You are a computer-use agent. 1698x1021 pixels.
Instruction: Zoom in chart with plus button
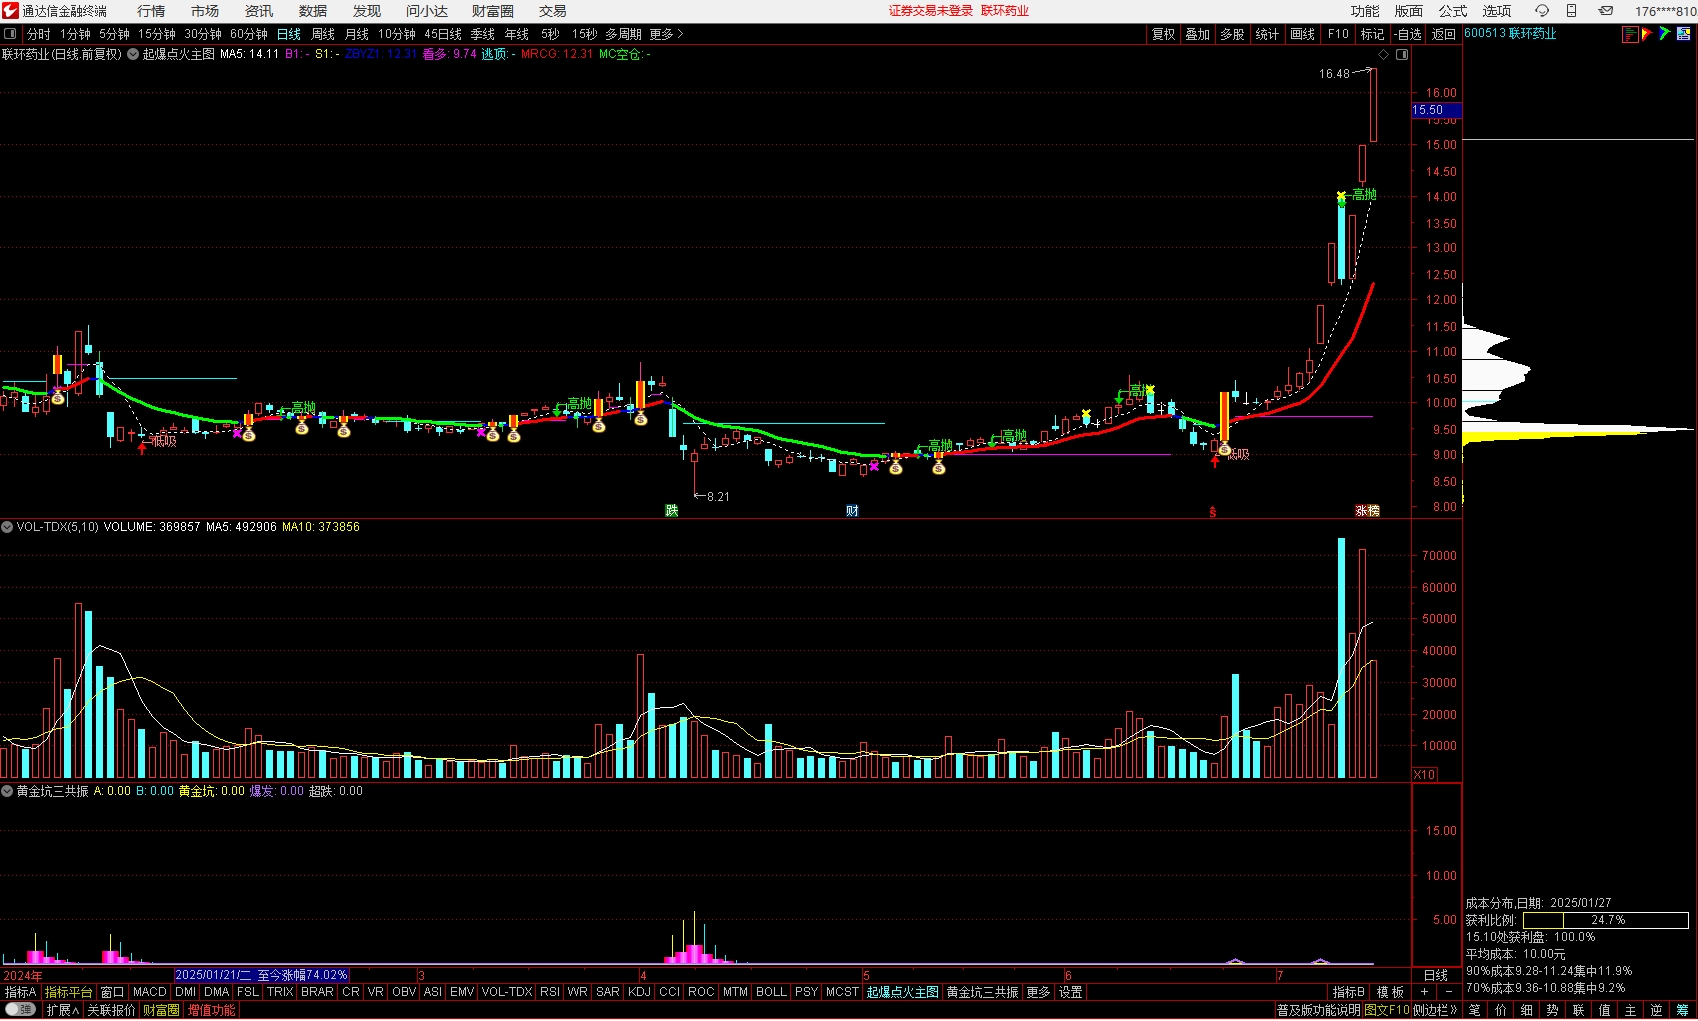tap(1424, 992)
